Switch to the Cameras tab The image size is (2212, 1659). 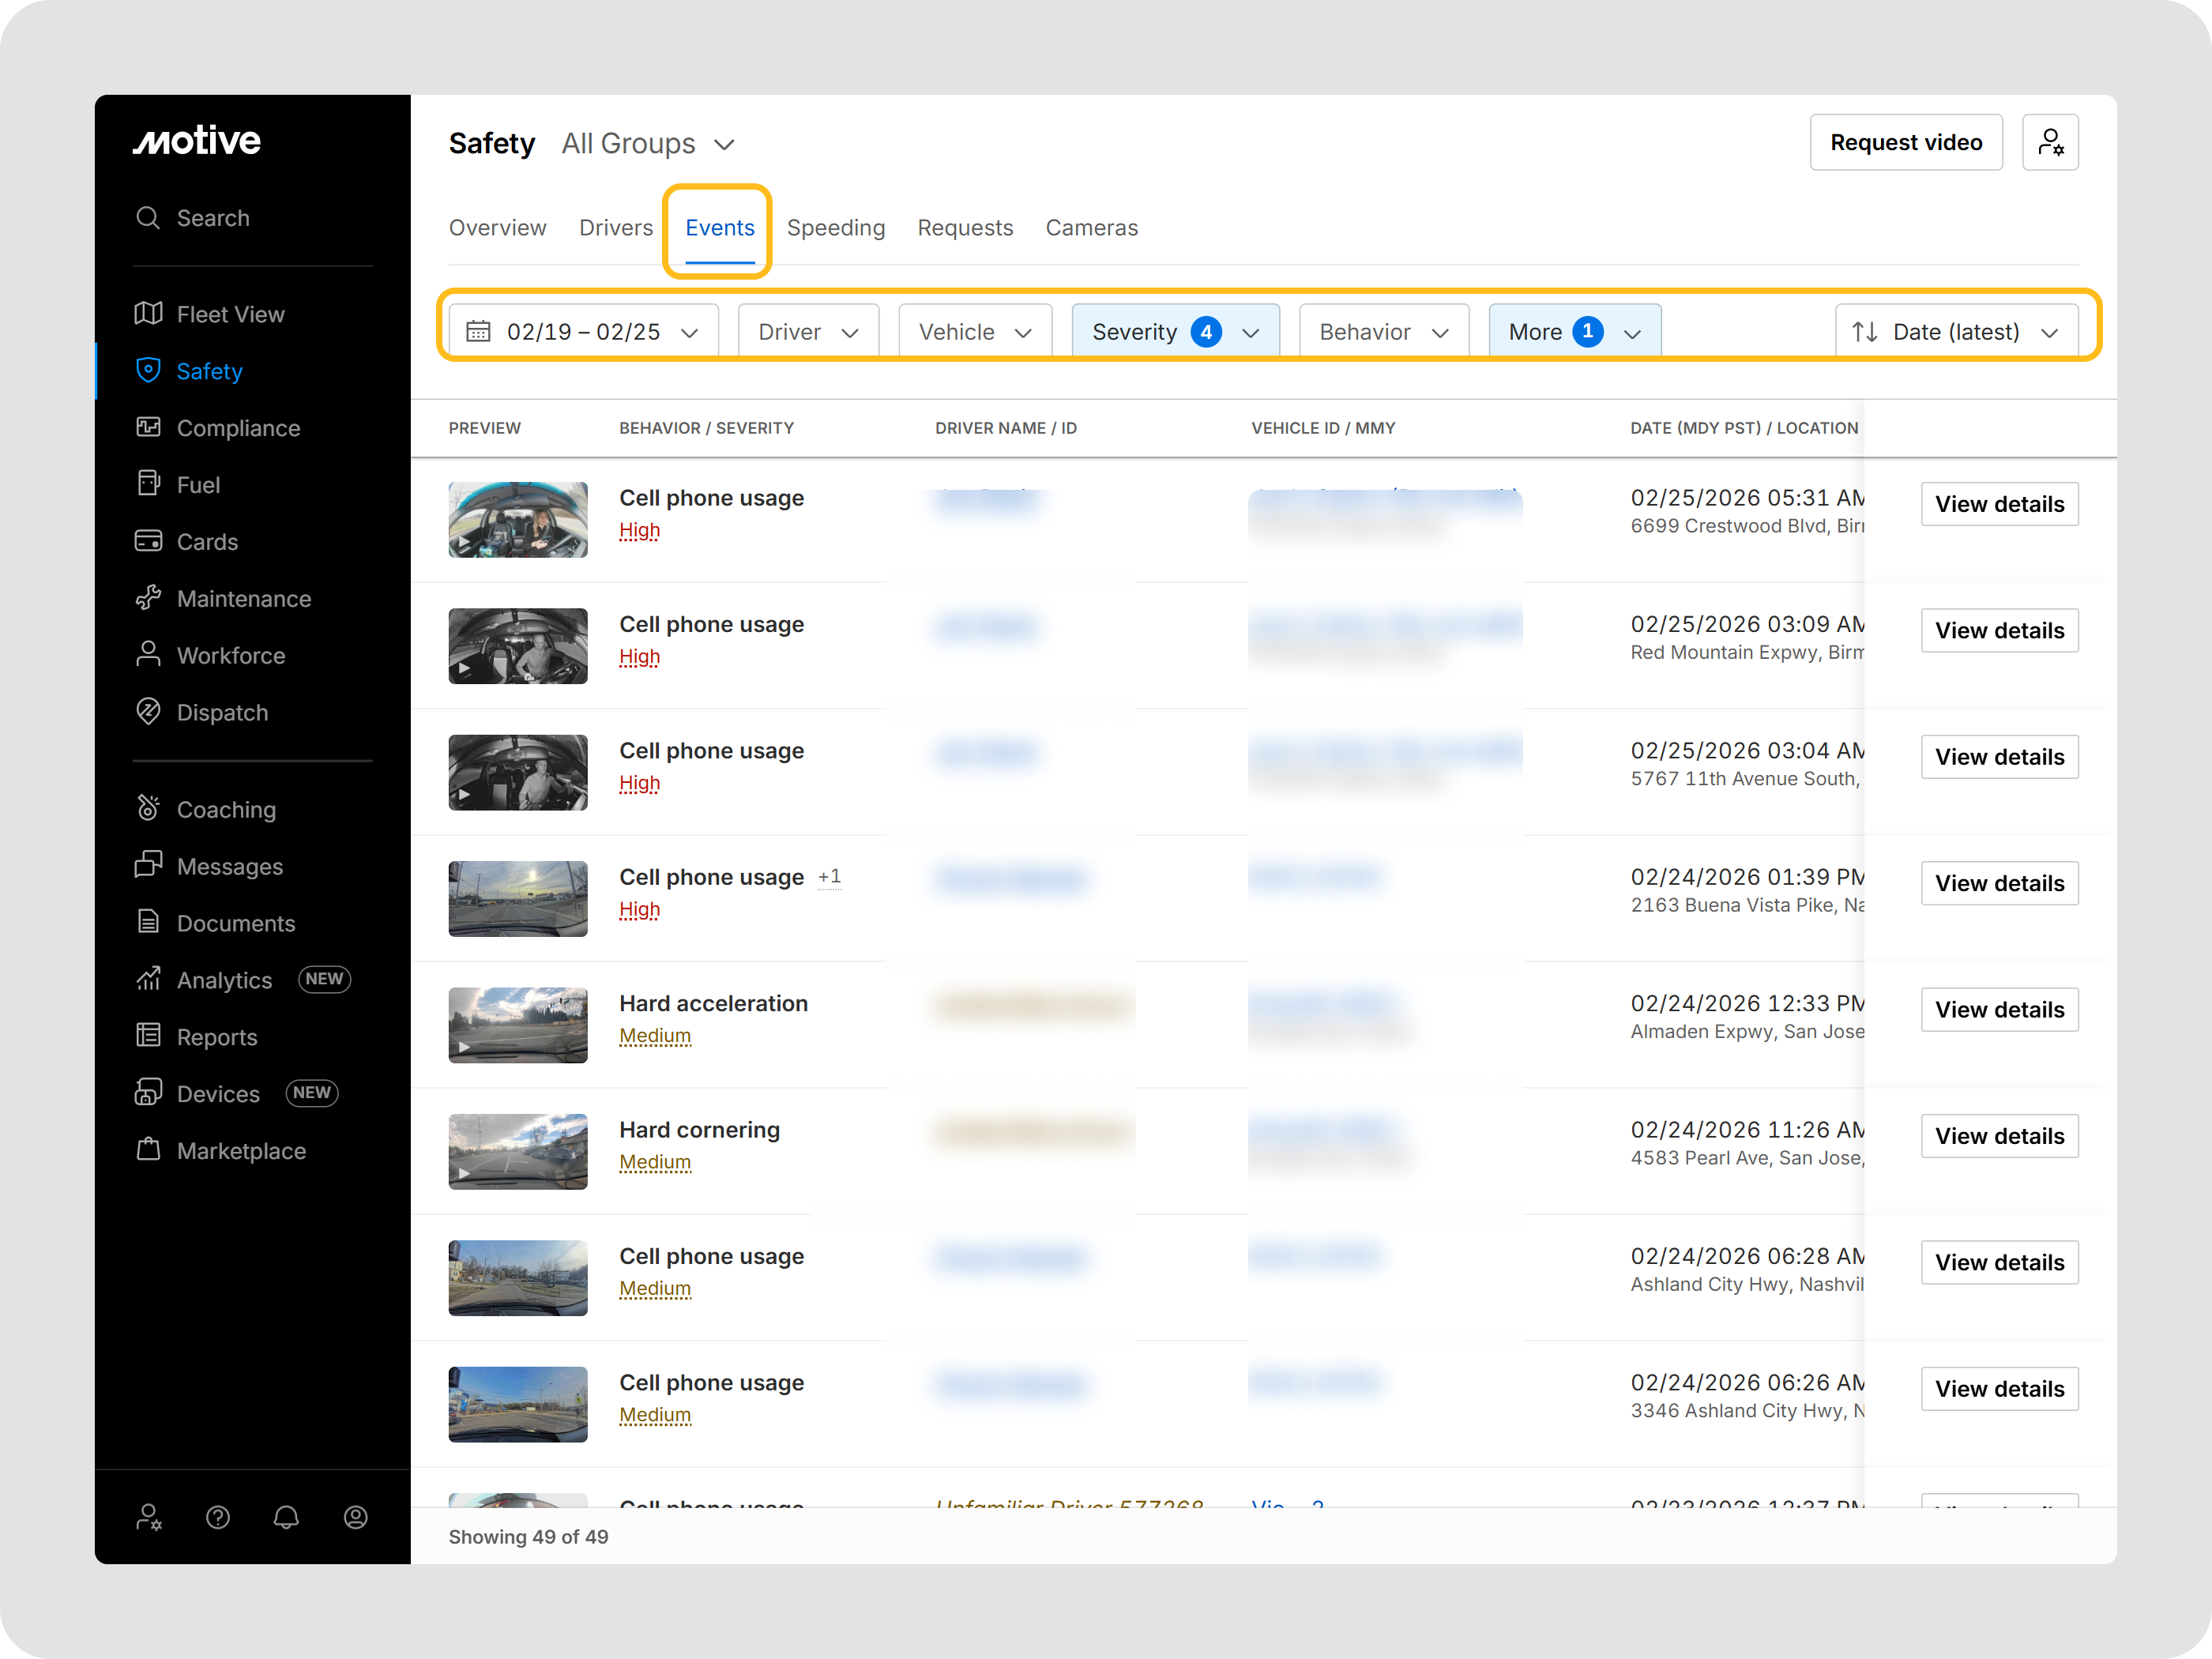tap(1091, 228)
